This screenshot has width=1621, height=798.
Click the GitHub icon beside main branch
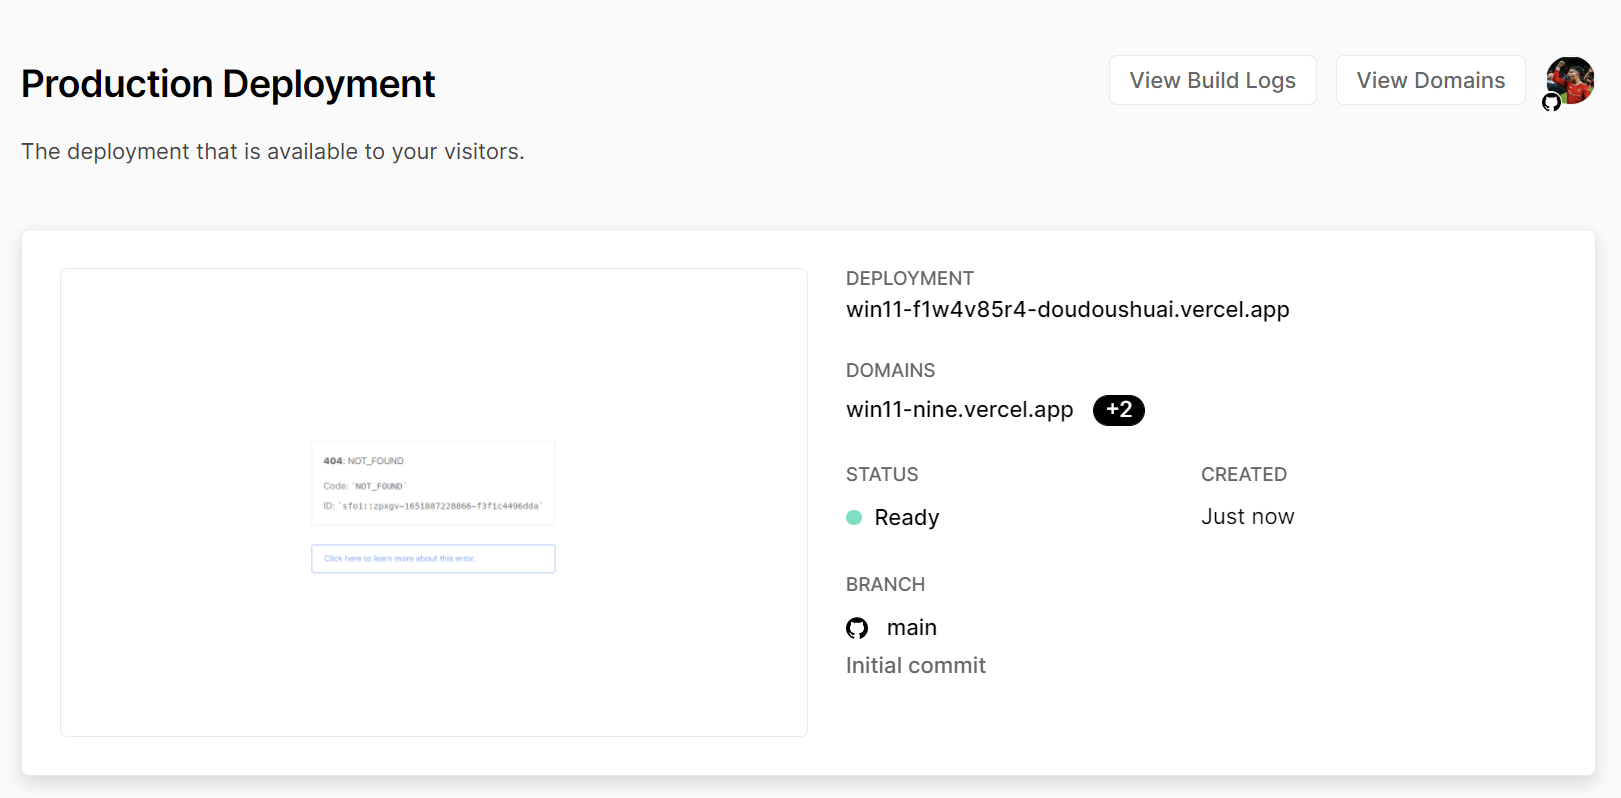tap(857, 628)
